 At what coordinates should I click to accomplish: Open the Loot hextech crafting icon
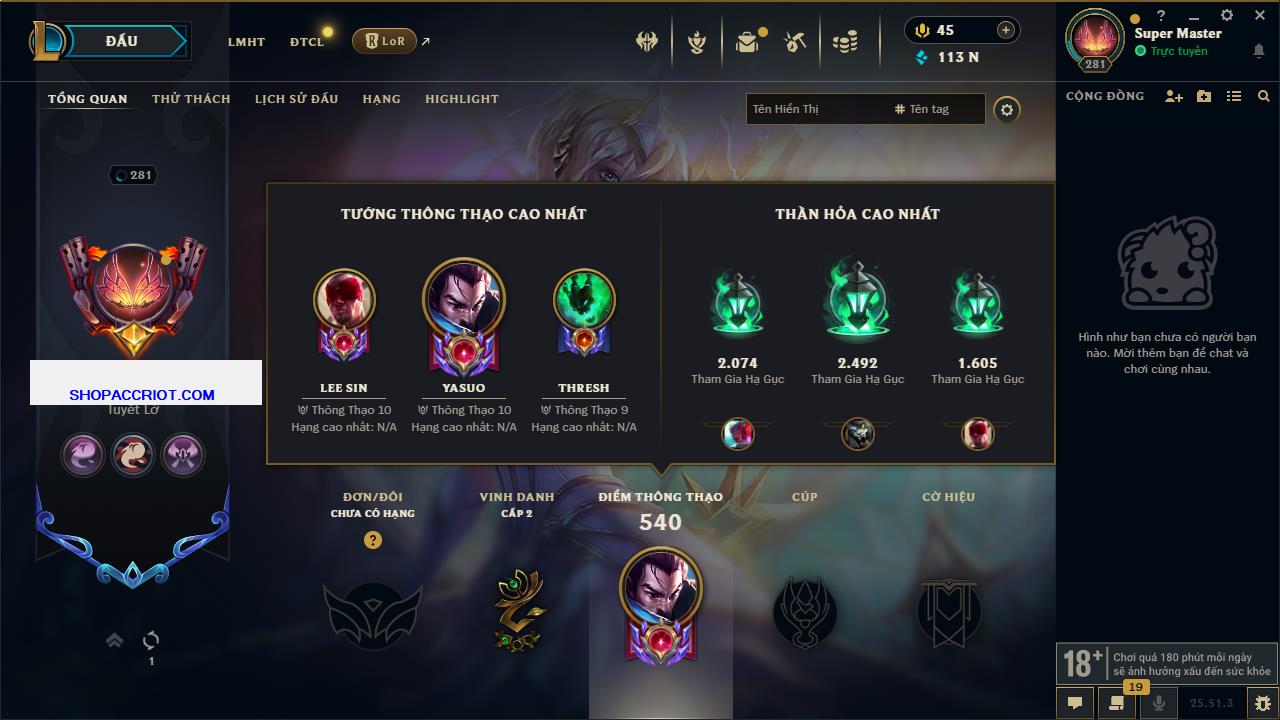pyautogui.click(x=796, y=42)
